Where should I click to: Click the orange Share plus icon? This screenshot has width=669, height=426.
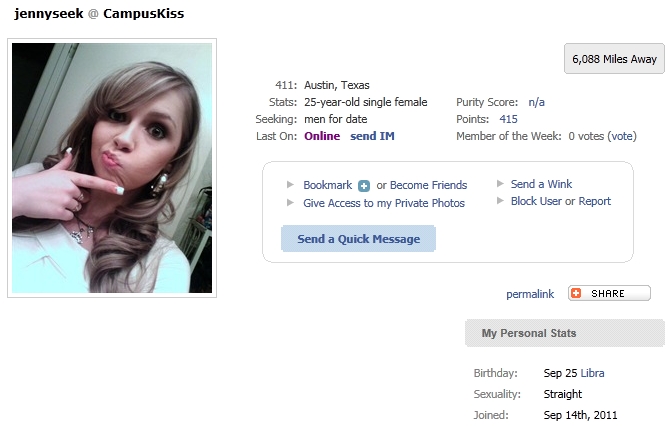point(576,293)
